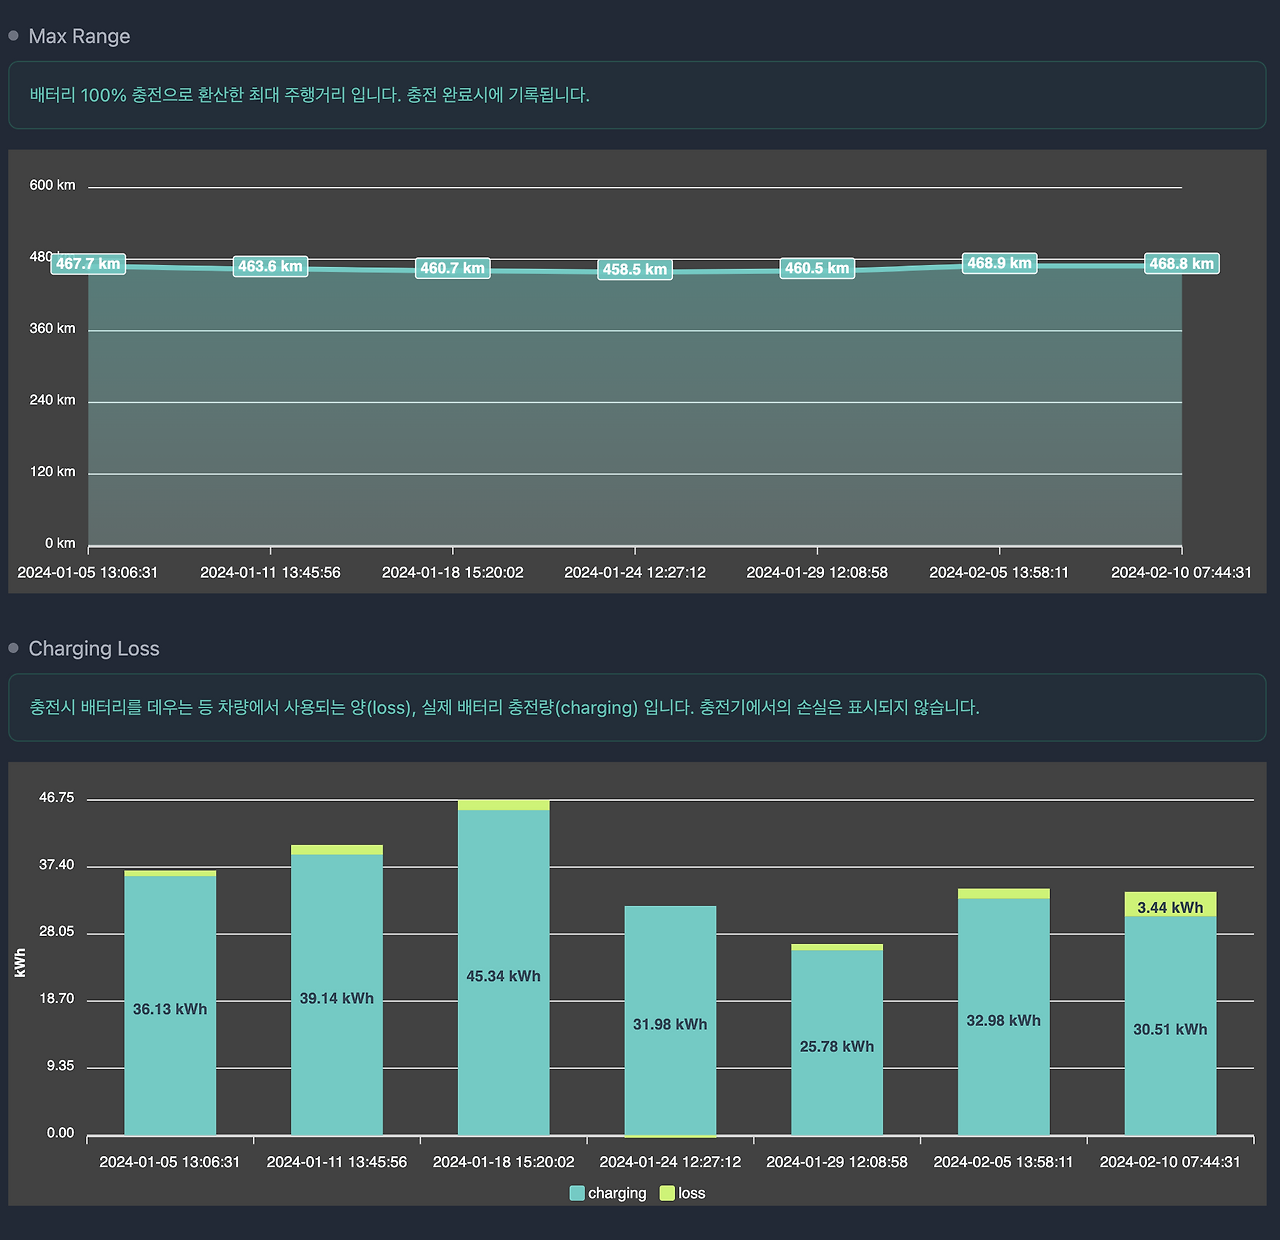1280x1240 pixels.
Task: Toggle the charging series in legend
Action: click(608, 1193)
